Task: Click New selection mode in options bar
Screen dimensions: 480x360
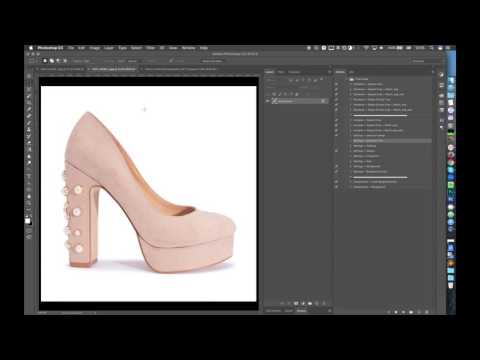Action: 45,61
